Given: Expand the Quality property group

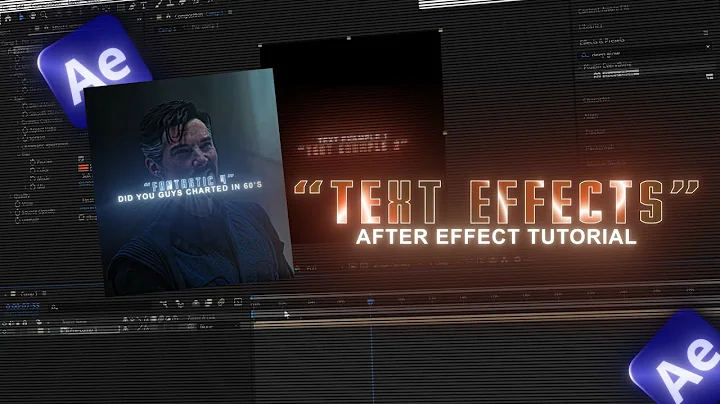Looking at the screenshot, I should click(11, 196).
